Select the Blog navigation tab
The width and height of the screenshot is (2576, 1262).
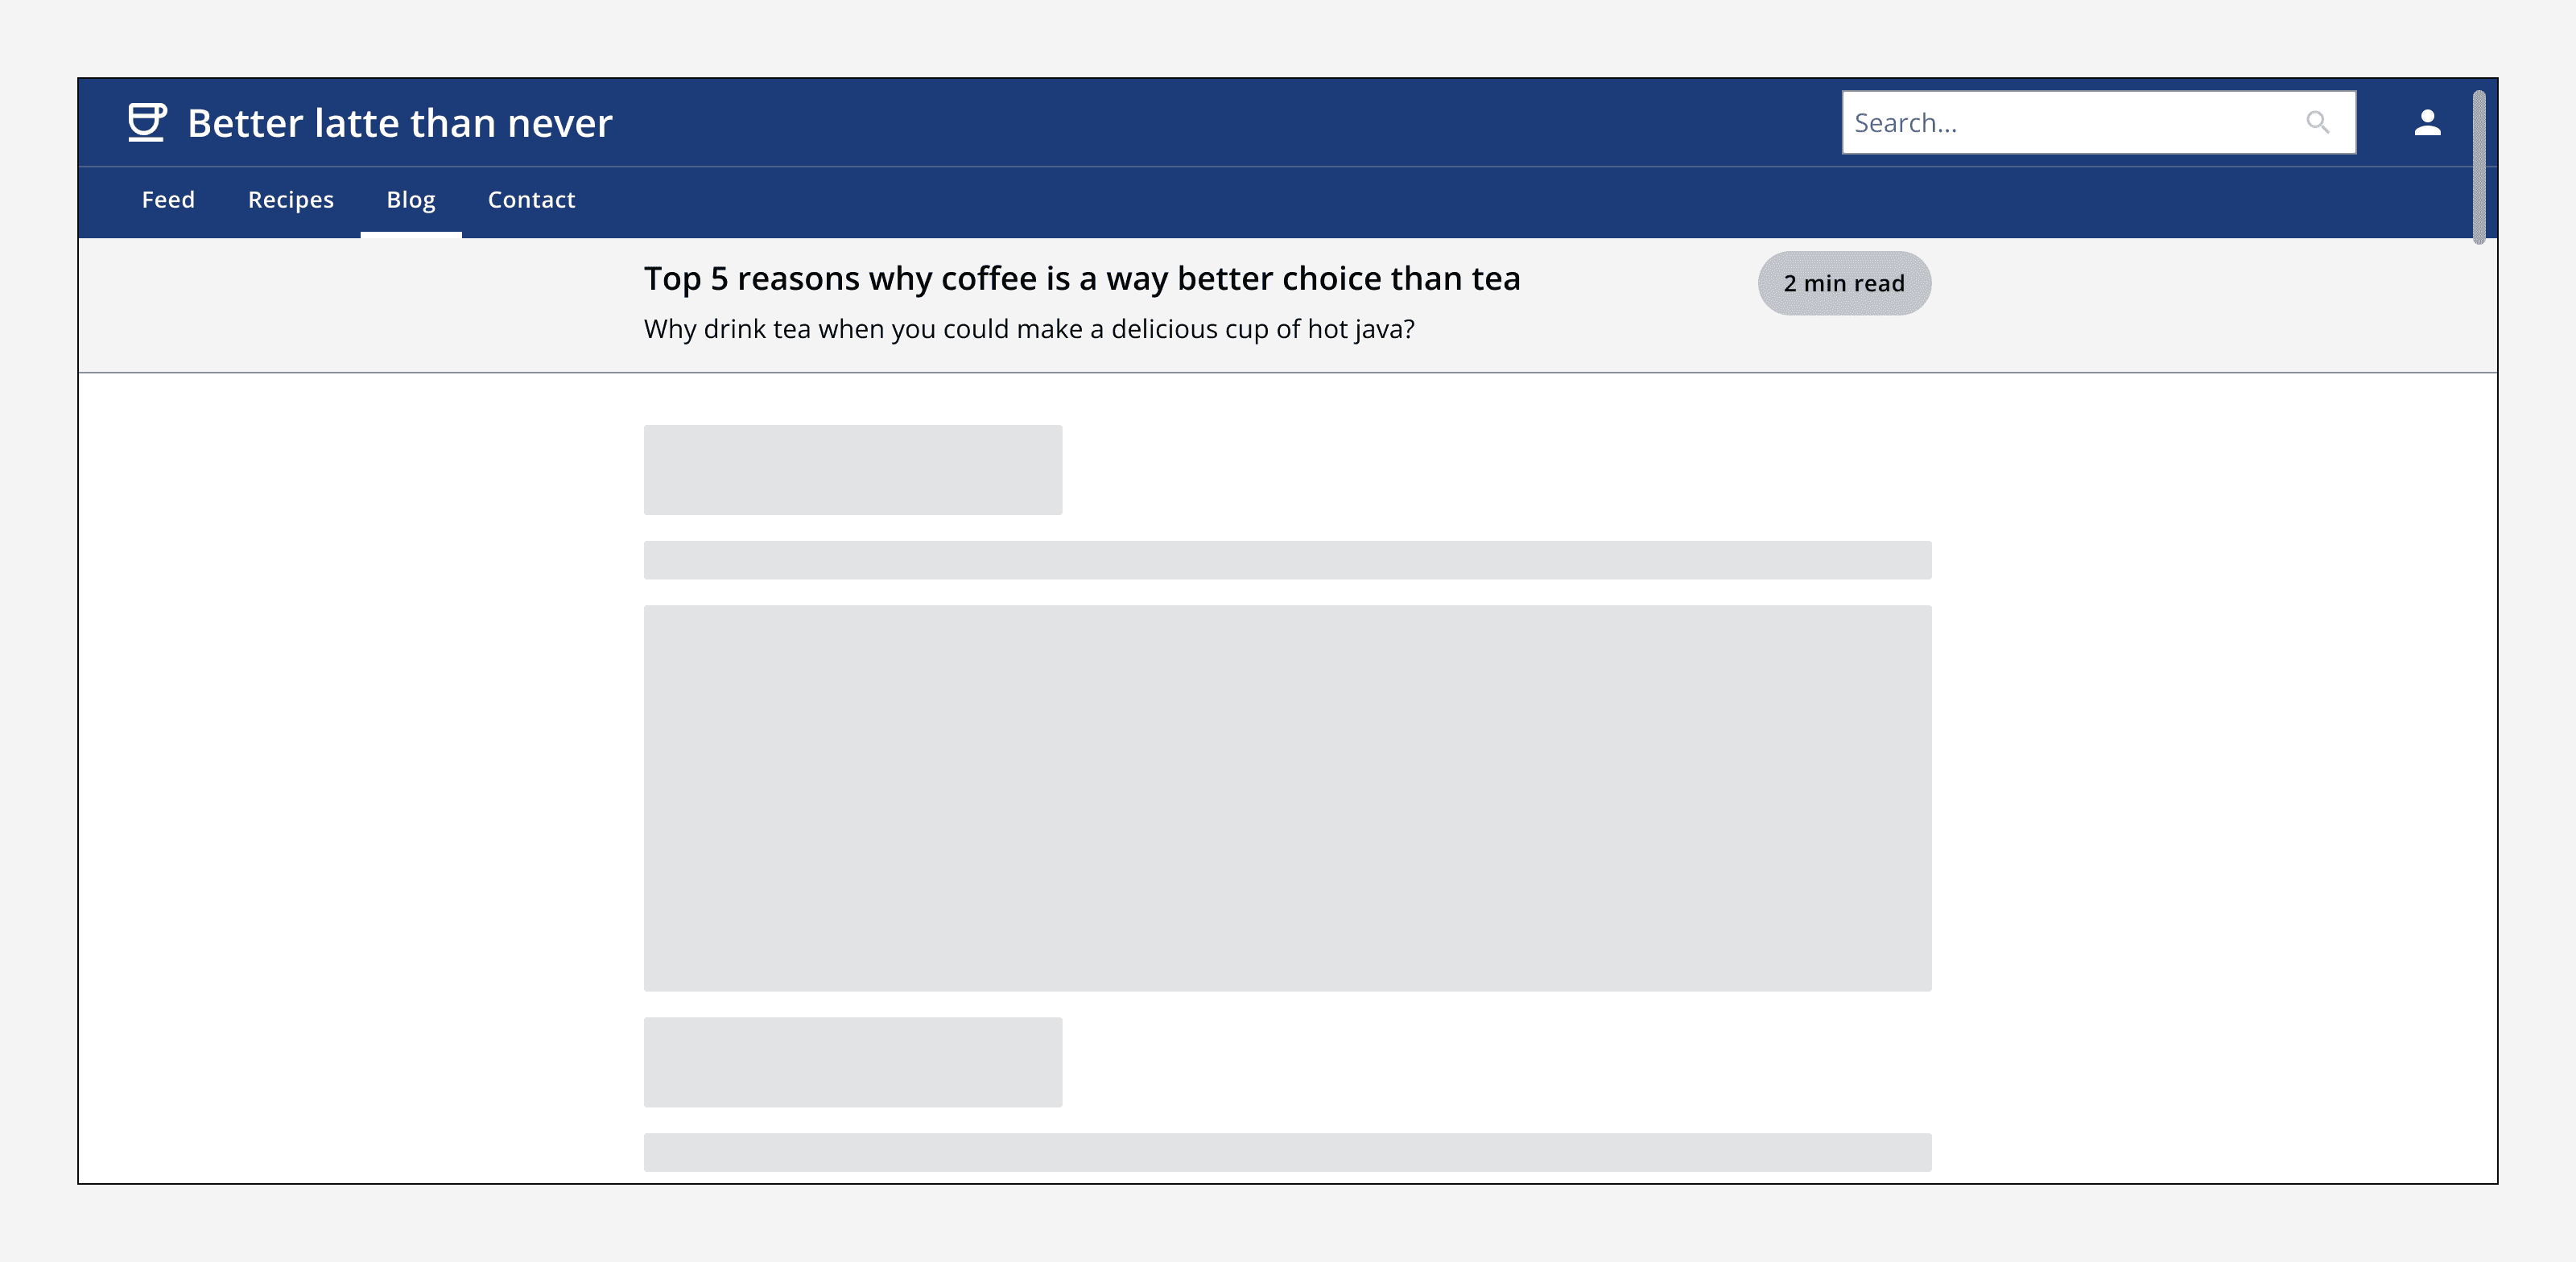click(x=411, y=199)
